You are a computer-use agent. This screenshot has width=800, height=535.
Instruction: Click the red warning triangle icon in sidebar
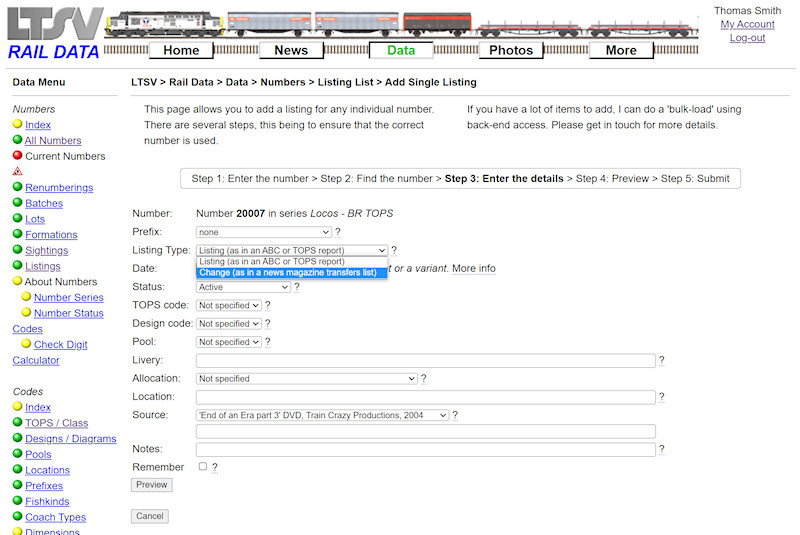[x=17, y=172]
